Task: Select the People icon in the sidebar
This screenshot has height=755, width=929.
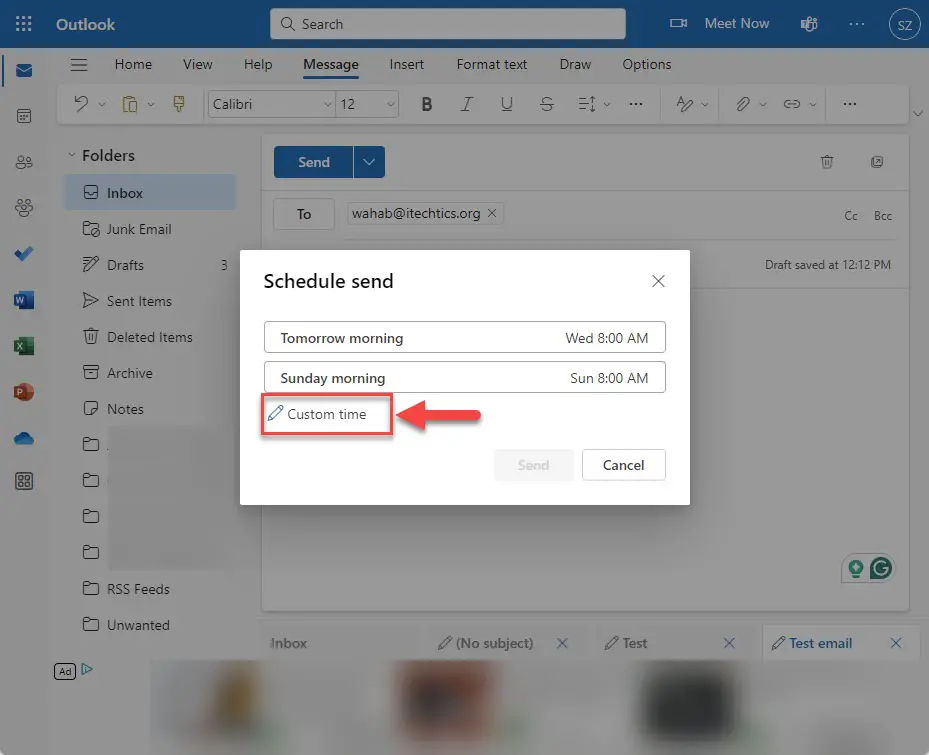Action: (x=25, y=161)
